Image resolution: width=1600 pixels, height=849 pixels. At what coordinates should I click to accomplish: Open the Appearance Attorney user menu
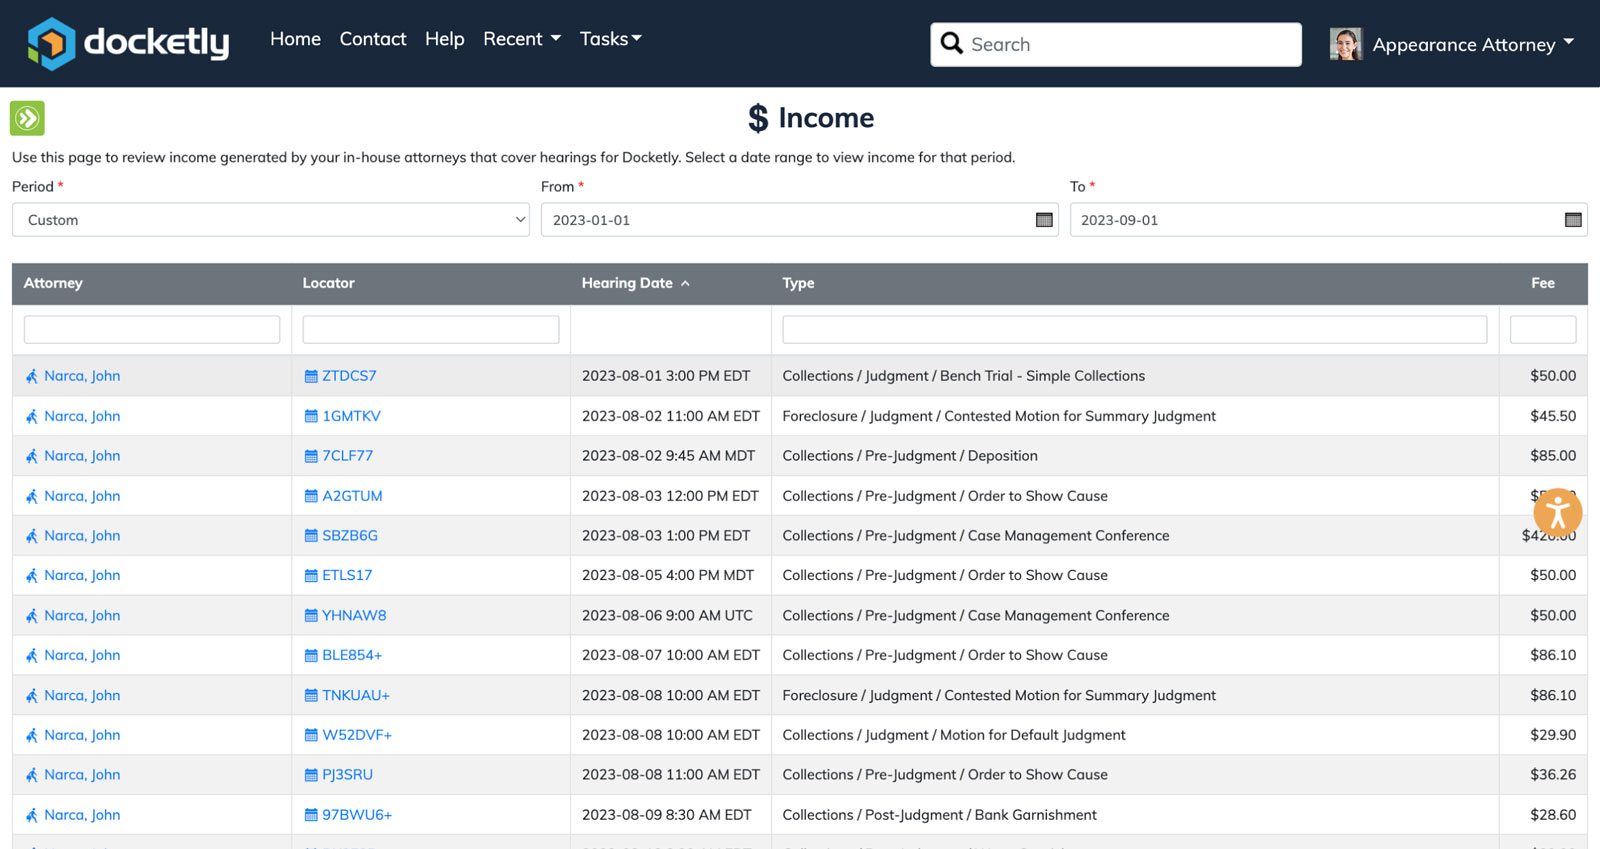[x=1473, y=45]
